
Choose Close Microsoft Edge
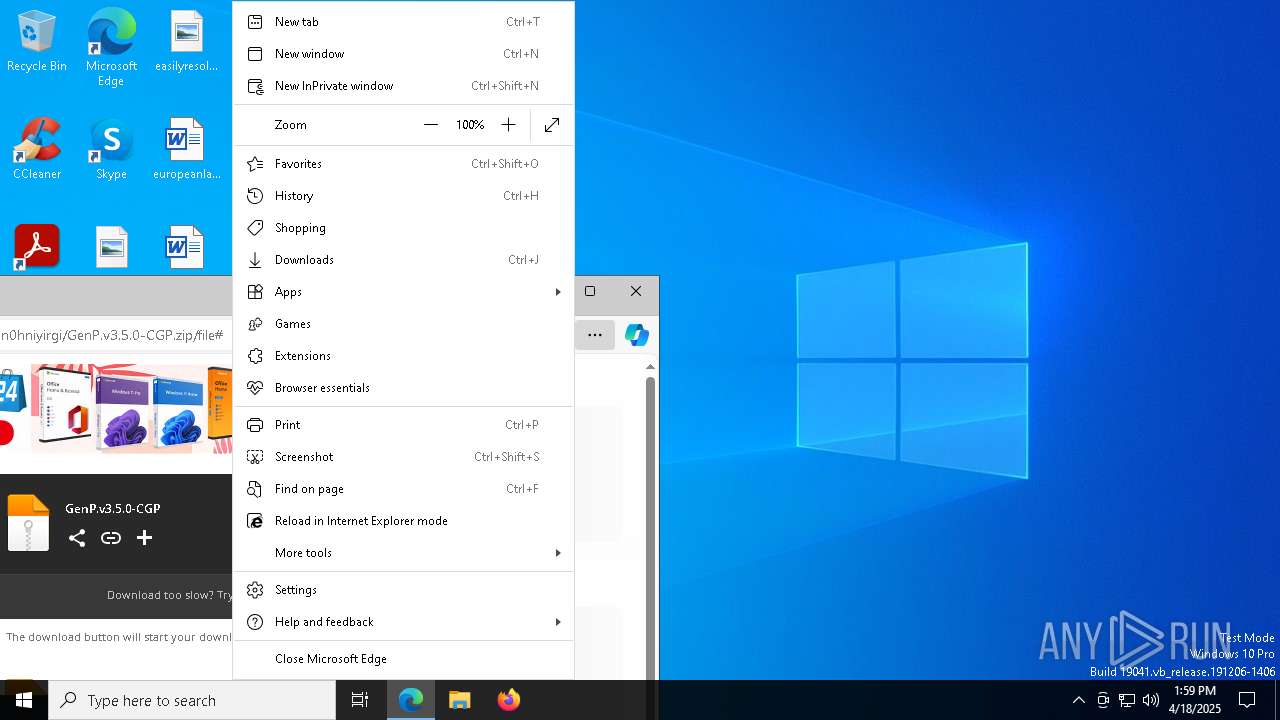click(403, 659)
